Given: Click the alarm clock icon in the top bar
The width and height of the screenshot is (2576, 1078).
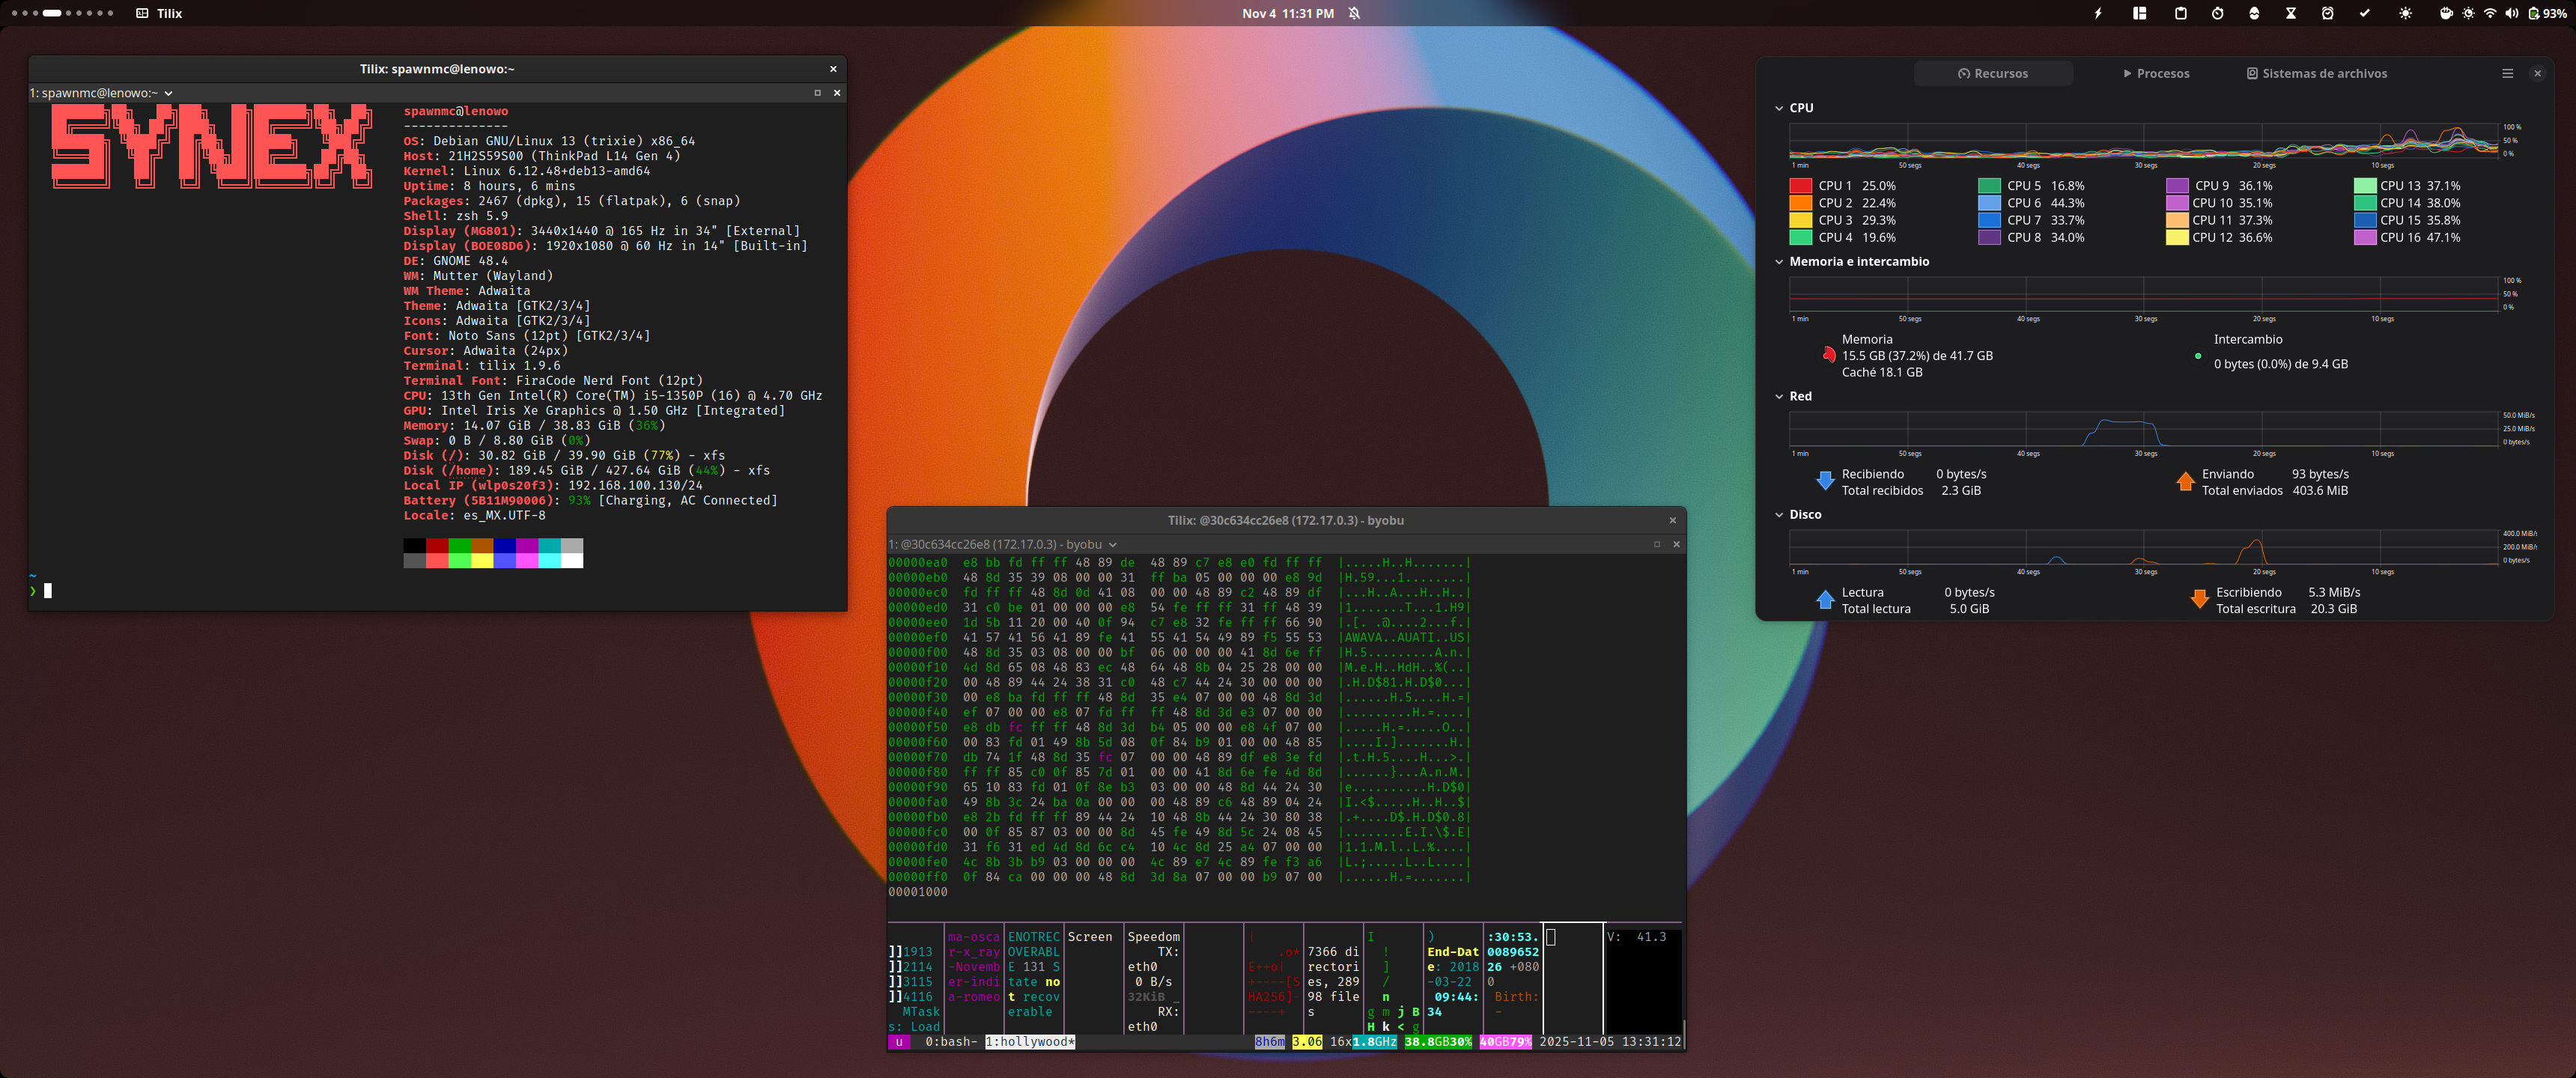Looking at the screenshot, I should [2327, 14].
